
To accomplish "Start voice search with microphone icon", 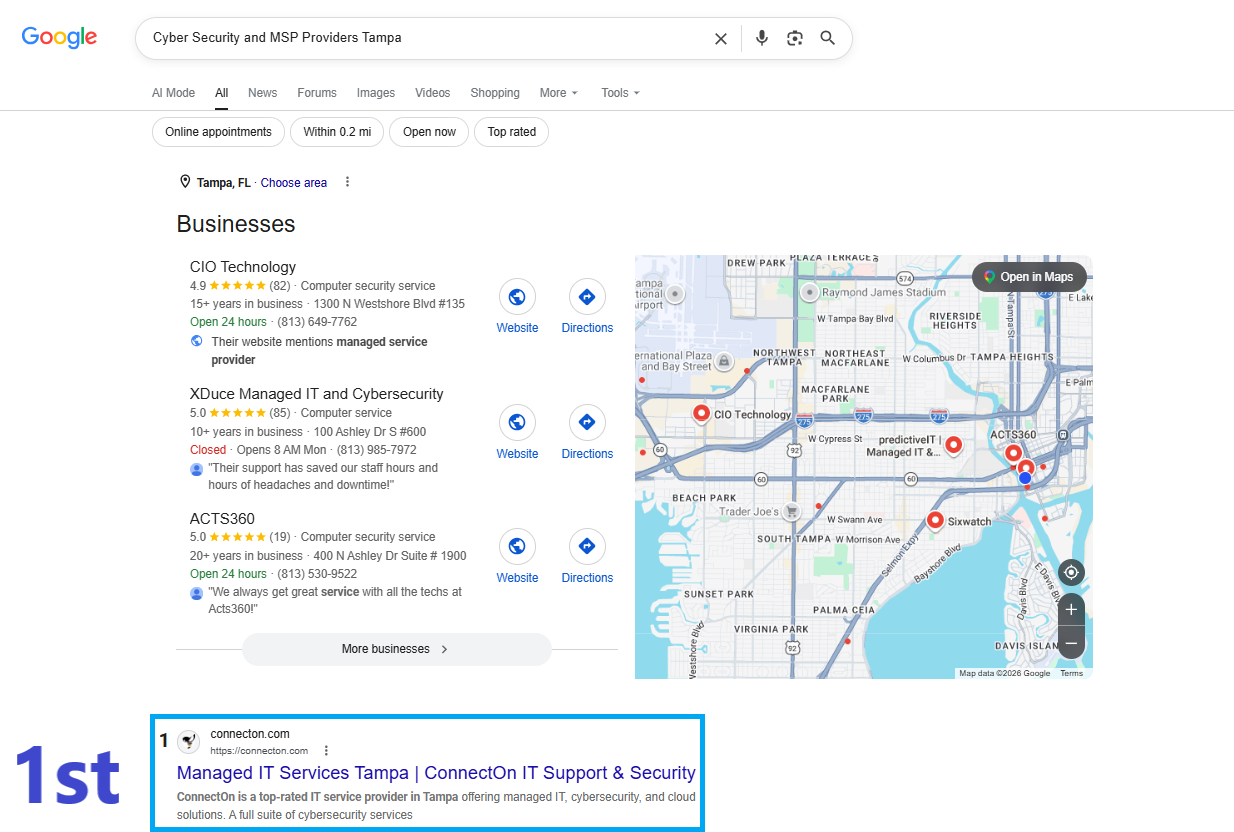I will (x=762, y=38).
